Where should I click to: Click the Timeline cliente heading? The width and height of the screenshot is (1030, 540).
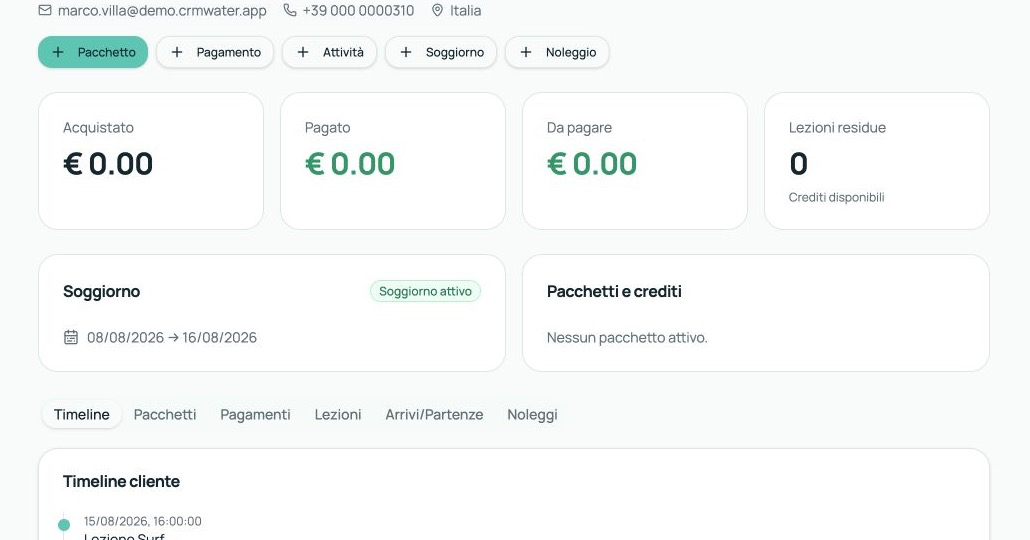[122, 481]
